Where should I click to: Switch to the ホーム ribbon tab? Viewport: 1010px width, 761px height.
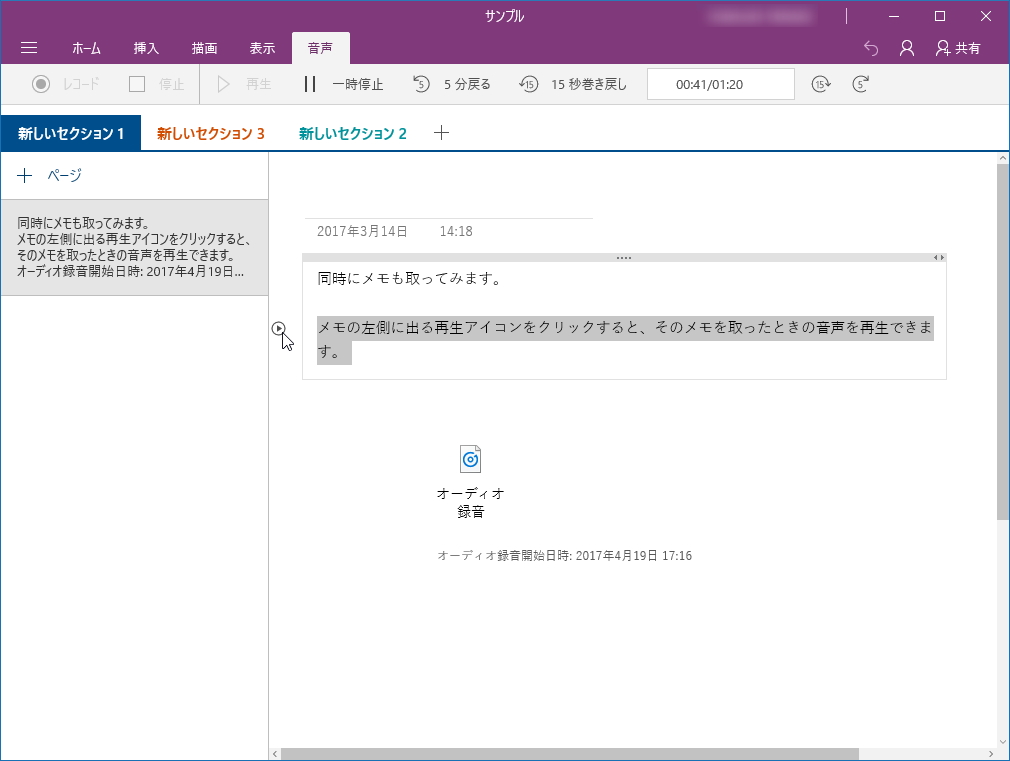tap(86, 46)
